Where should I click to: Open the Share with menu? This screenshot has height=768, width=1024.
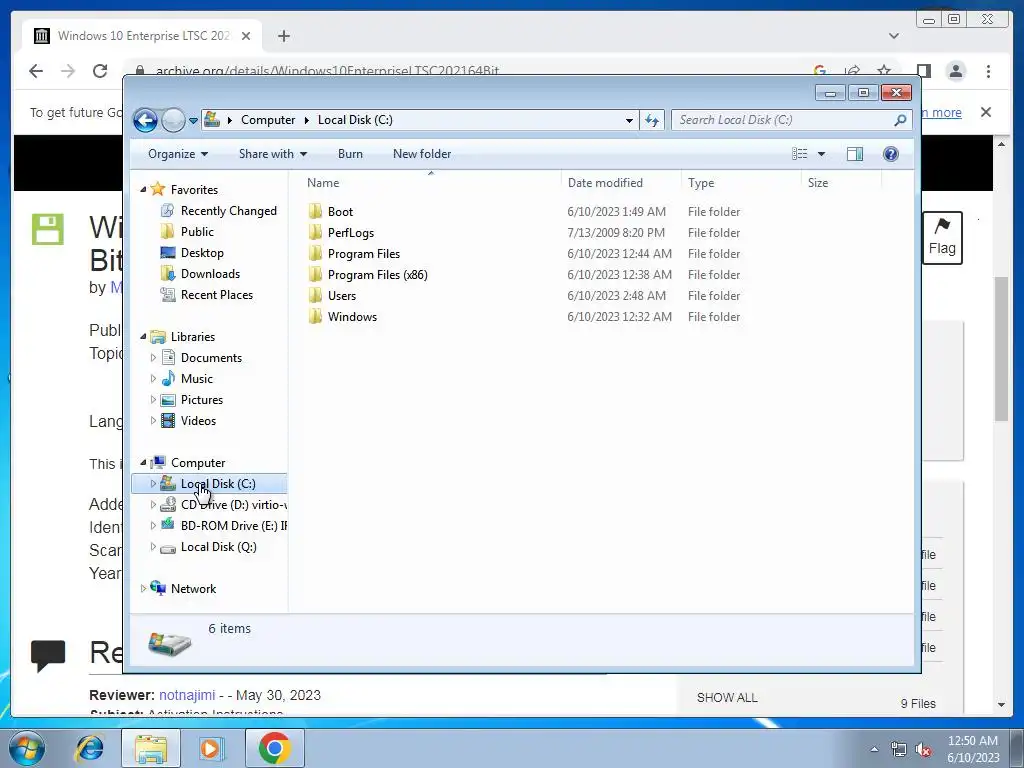pos(273,154)
